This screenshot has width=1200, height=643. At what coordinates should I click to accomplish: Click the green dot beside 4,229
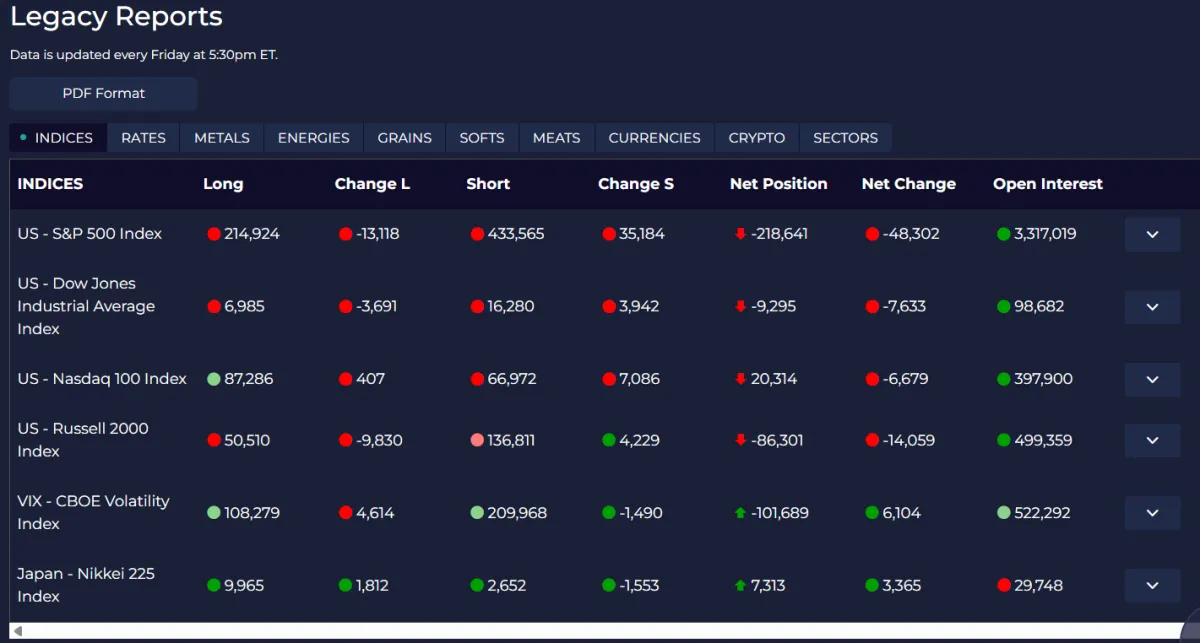609,440
